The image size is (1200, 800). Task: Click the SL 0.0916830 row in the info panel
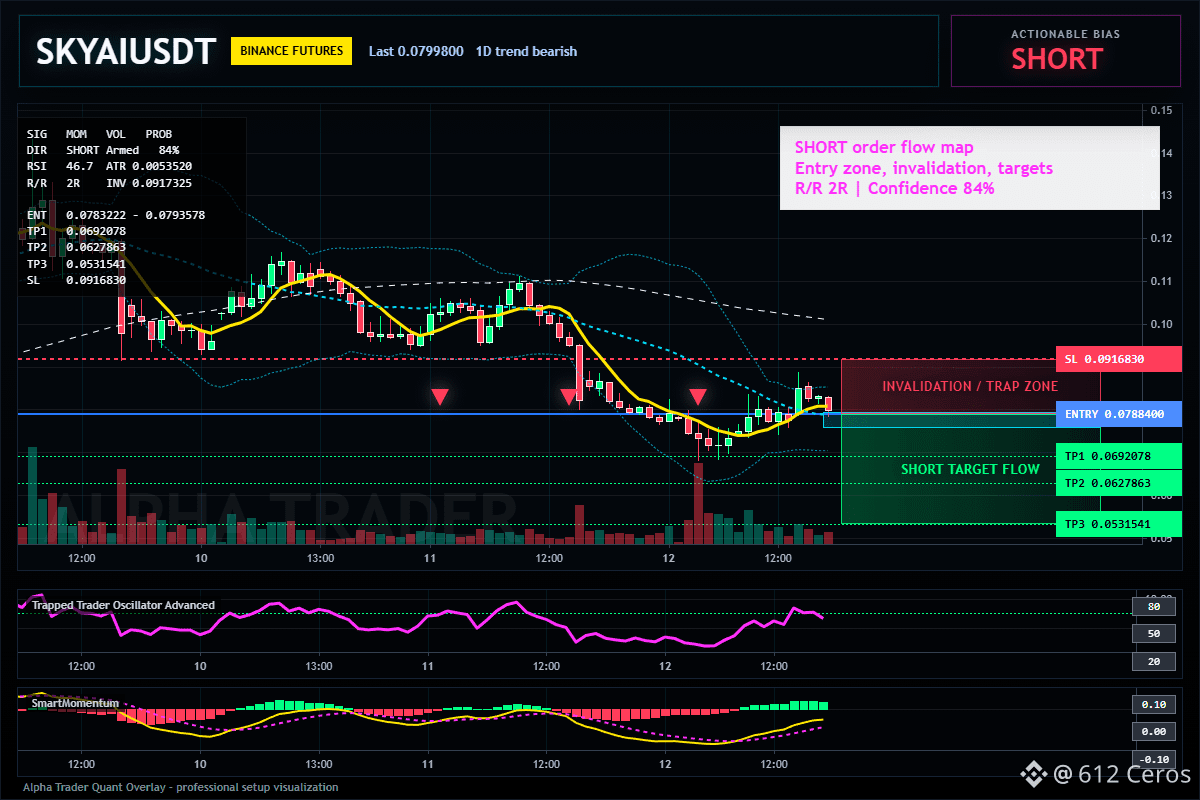tap(76, 280)
